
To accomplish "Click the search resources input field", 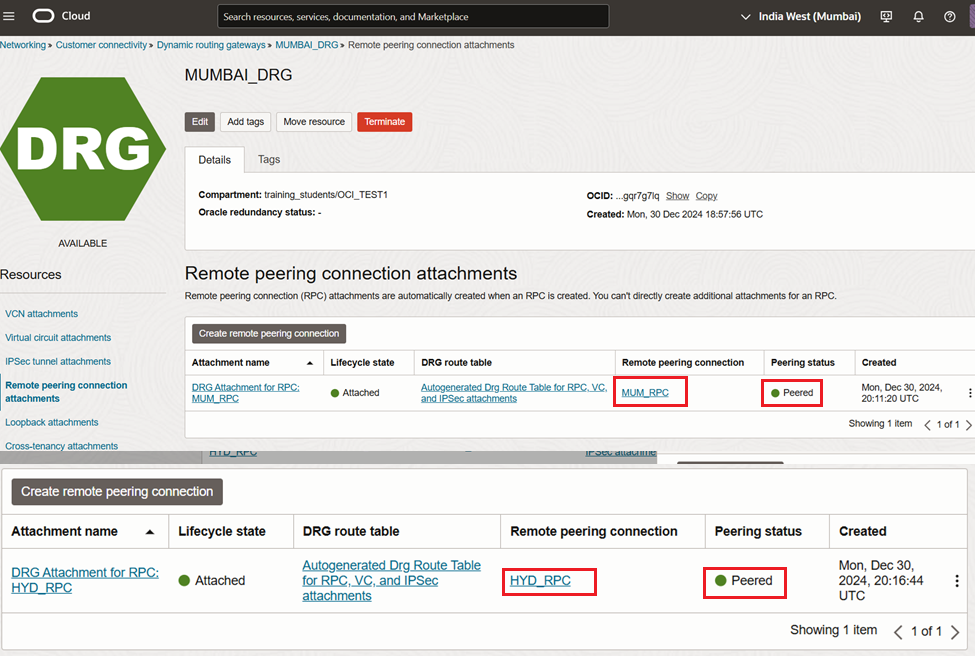I will (x=412, y=17).
